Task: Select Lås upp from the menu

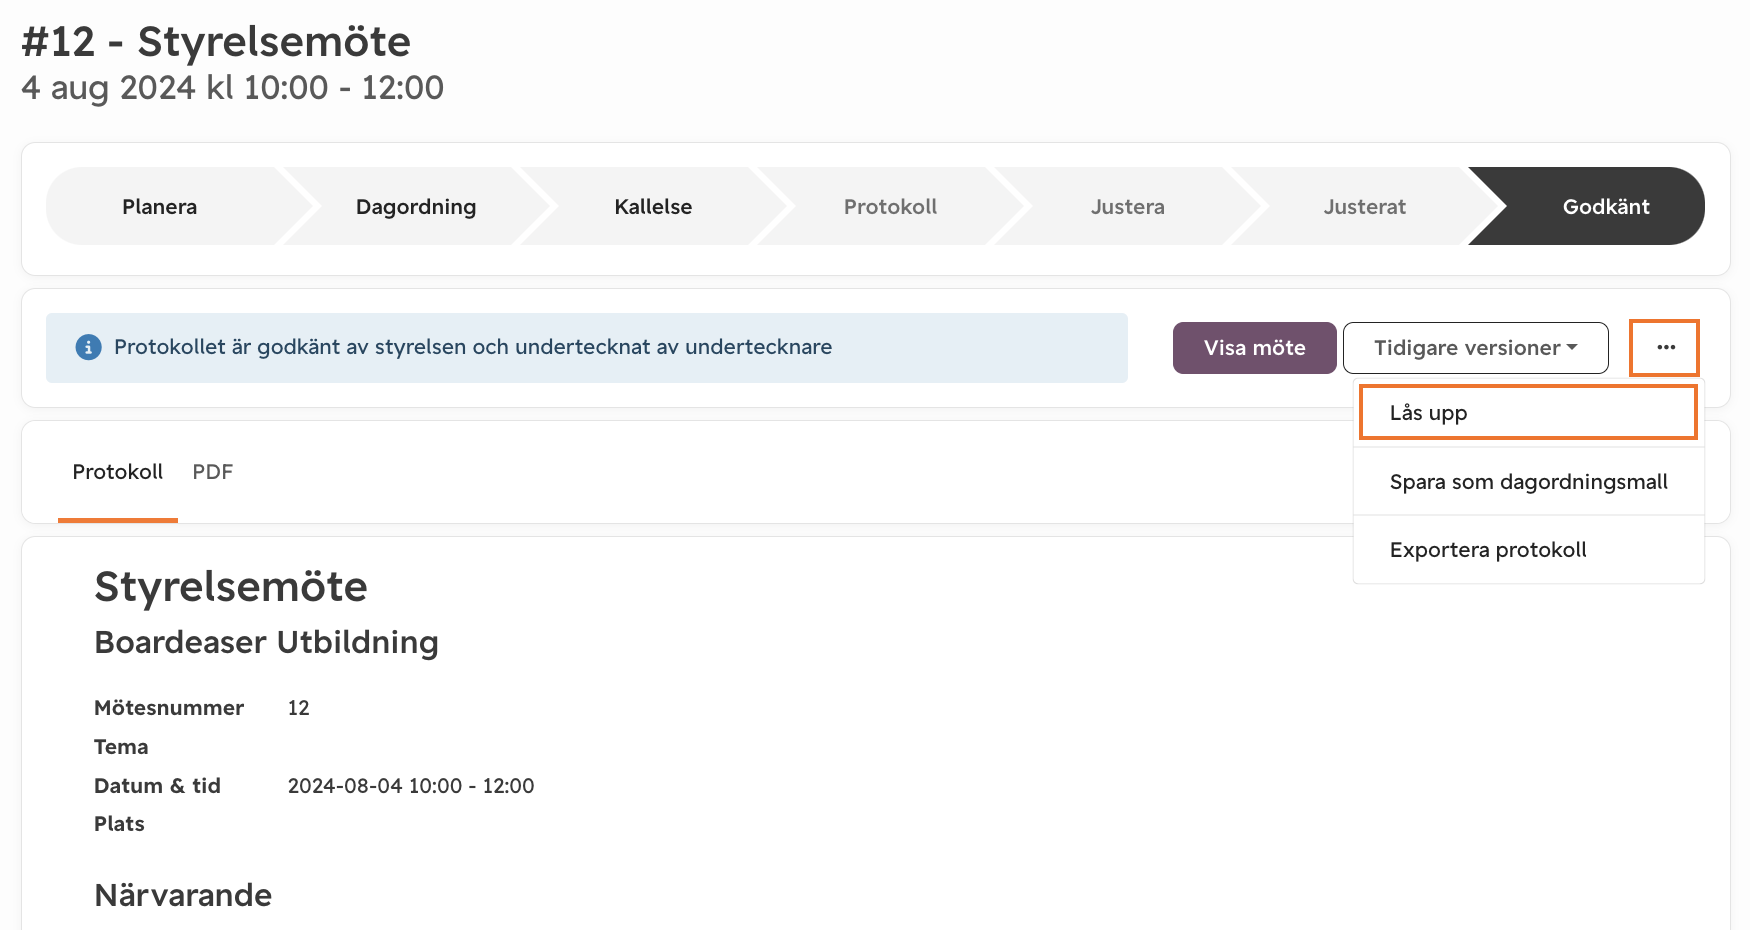Action: pos(1528,413)
